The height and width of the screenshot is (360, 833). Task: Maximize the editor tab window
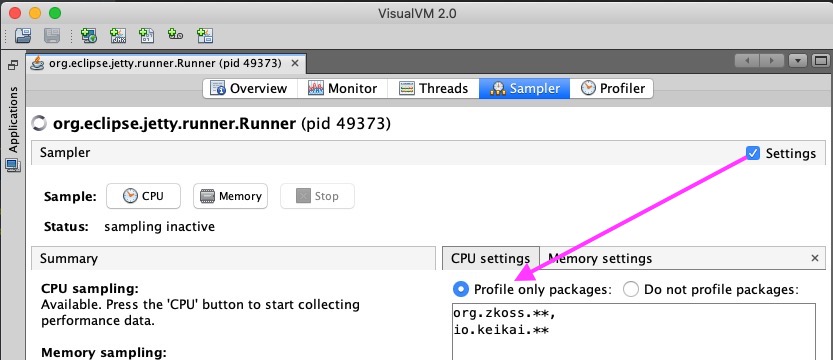coord(821,61)
